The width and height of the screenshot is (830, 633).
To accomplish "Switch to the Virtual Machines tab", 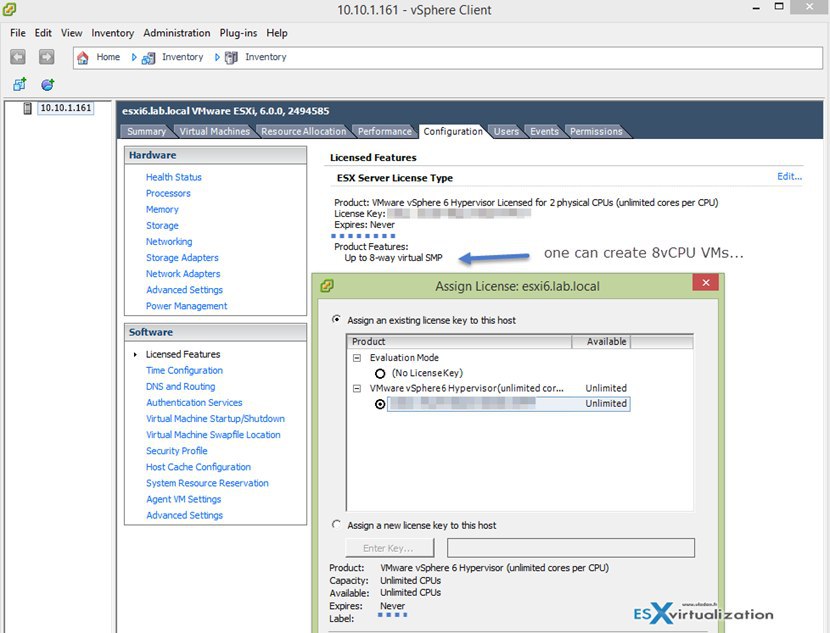I will coord(214,131).
